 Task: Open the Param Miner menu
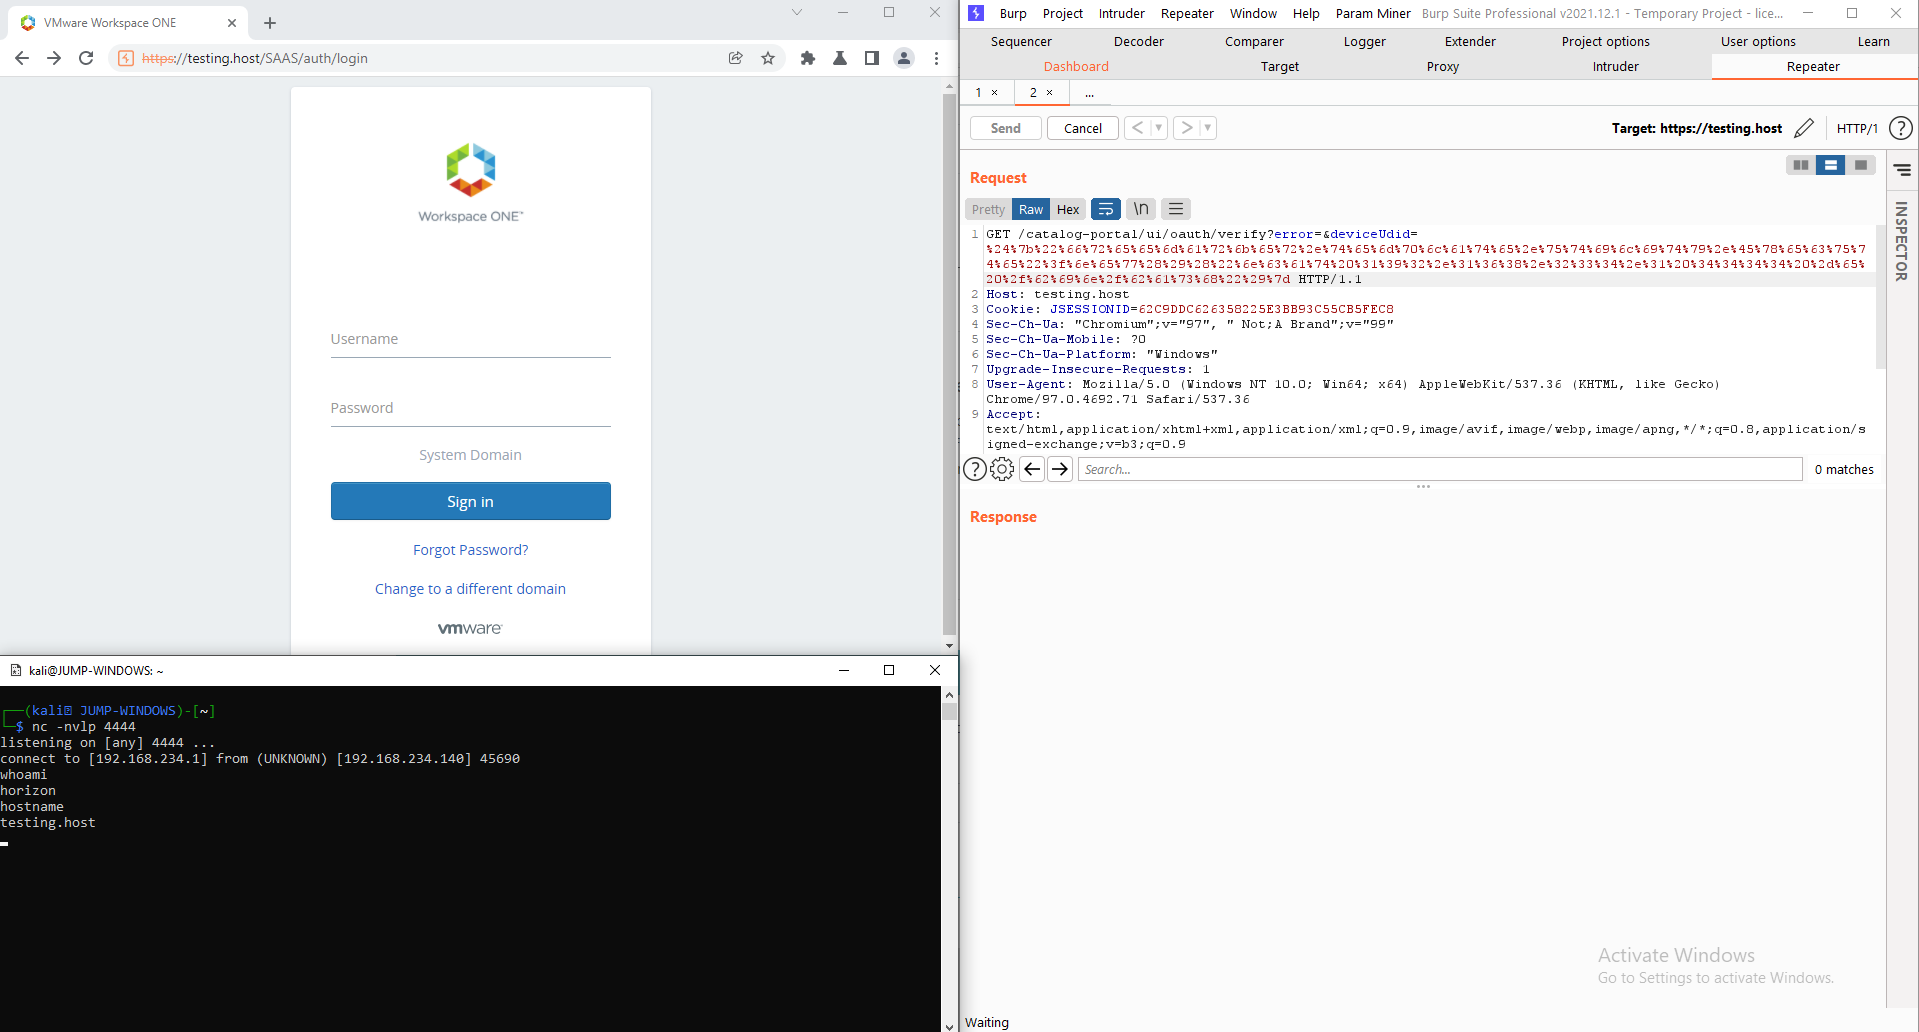1373,13
